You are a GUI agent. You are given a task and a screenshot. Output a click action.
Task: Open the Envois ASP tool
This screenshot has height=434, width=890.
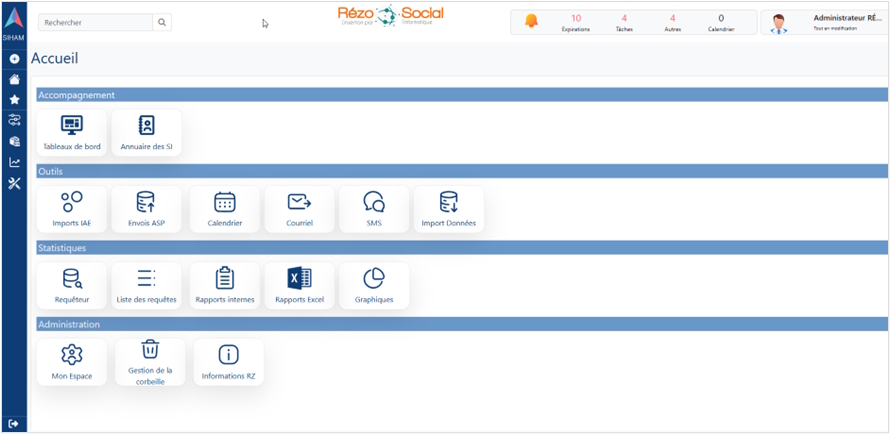(x=146, y=209)
